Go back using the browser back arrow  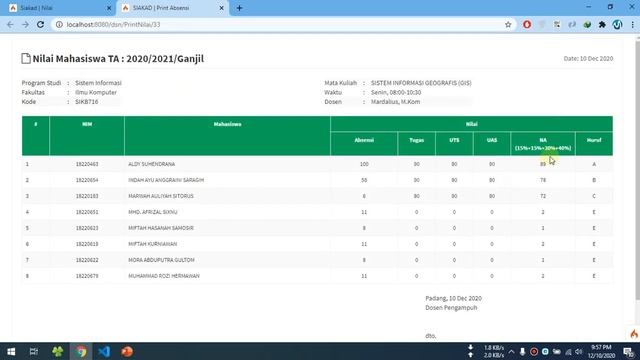click(x=10, y=24)
